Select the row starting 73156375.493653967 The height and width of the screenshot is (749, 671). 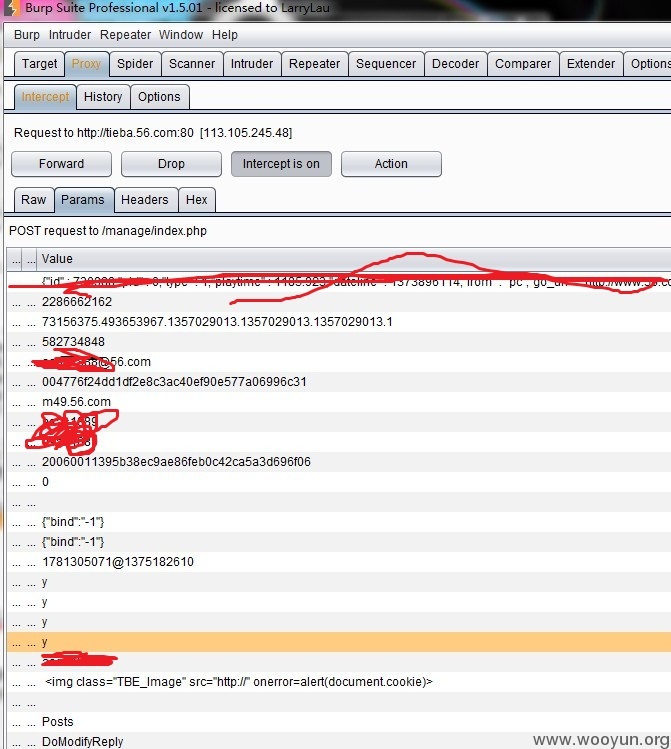[x=339, y=322]
